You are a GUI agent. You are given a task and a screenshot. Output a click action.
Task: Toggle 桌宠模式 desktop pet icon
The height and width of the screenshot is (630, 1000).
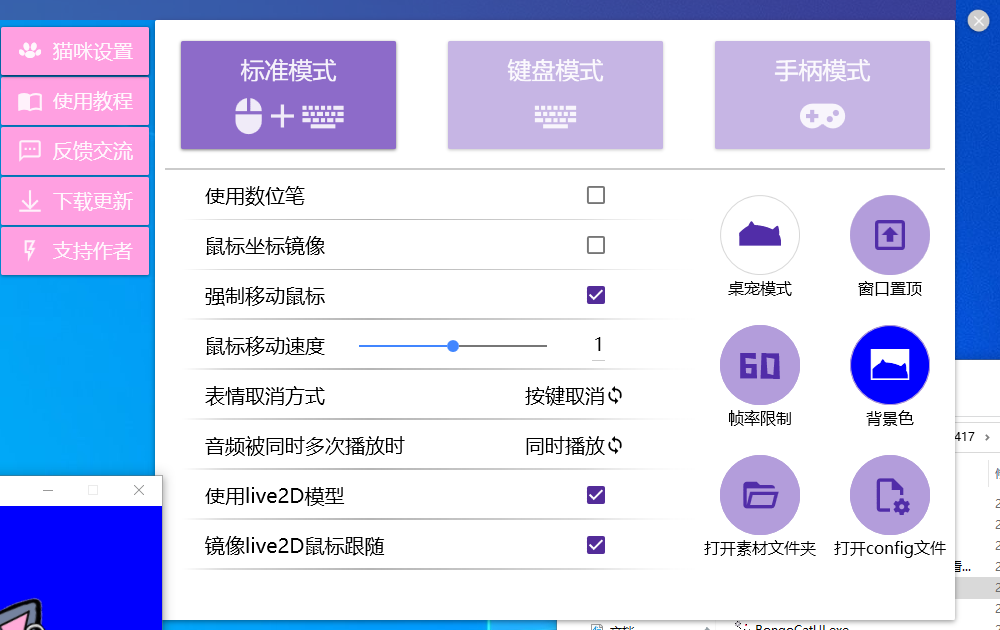tap(760, 235)
